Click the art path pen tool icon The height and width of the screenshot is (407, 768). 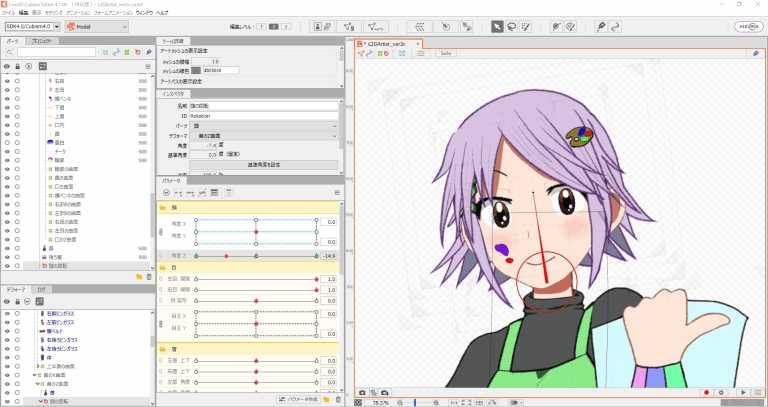tap(601, 26)
